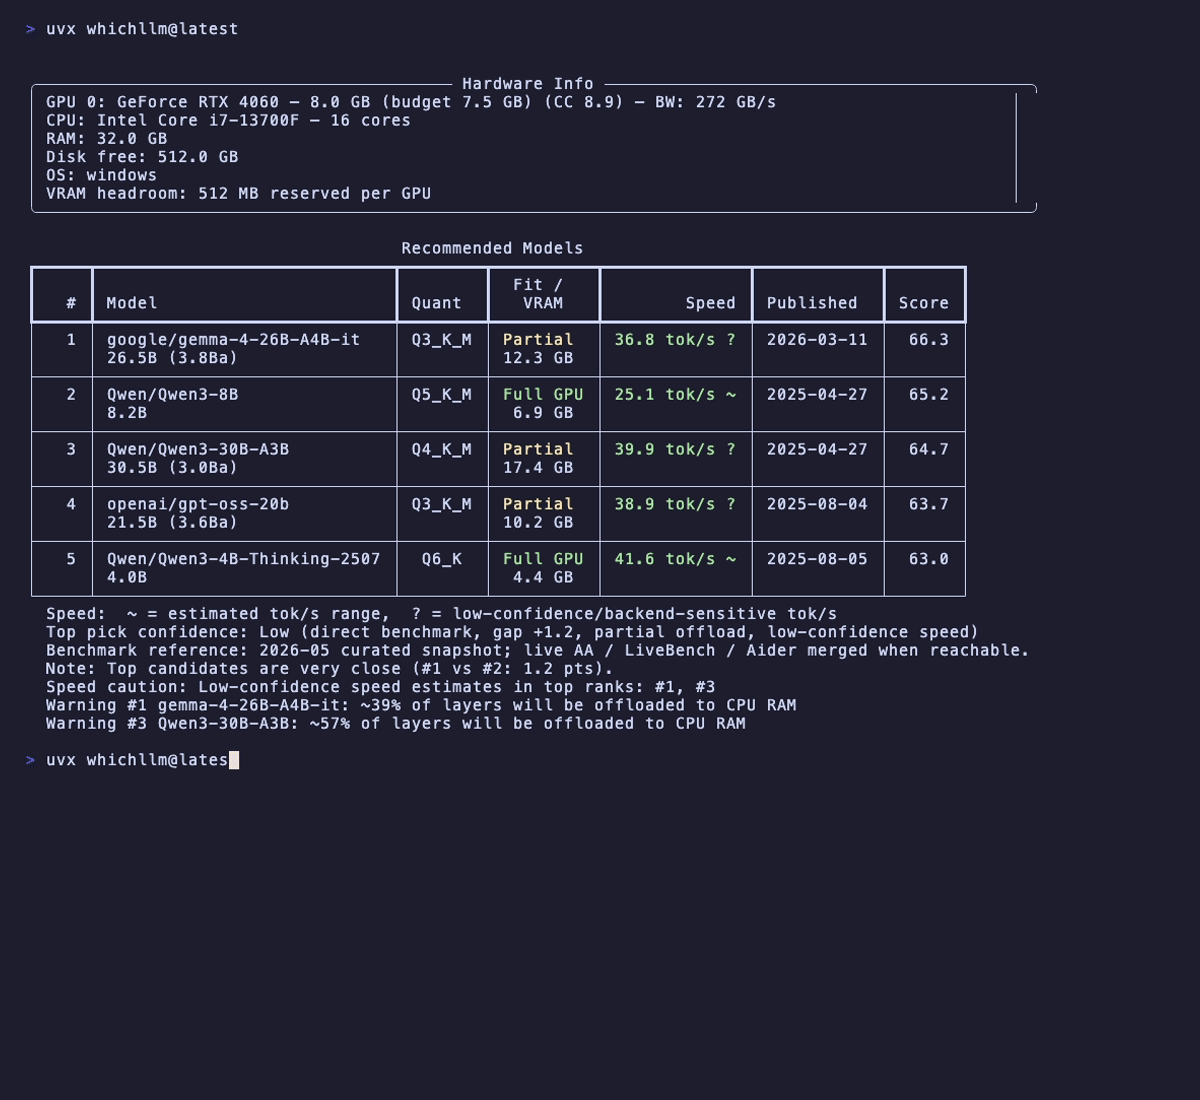Viewport: 1200px width, 1100px height.
Task: Click the Published column header
Action: coord(812,303)
